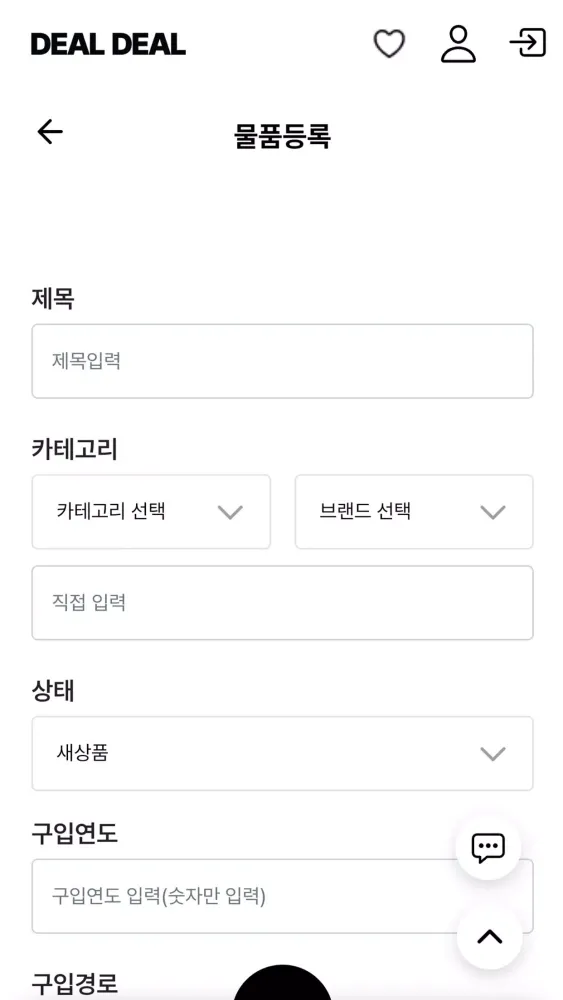Open the wishlist heart icon
The image size is (563, 1000).
click(x=389, y=44)
